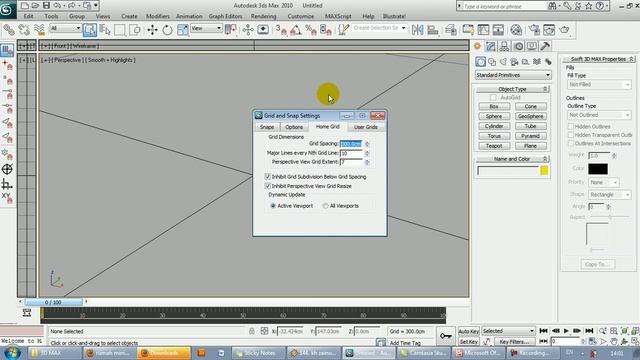Click the Set Key button
The height and width of the screenshot is (360, 640).
click(x=469, y=342)
